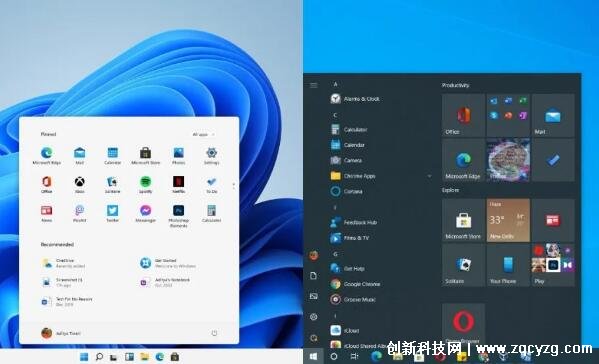
Task: Open To Do in Windows 11 pinned apps
Action: (x=211, y=184)
